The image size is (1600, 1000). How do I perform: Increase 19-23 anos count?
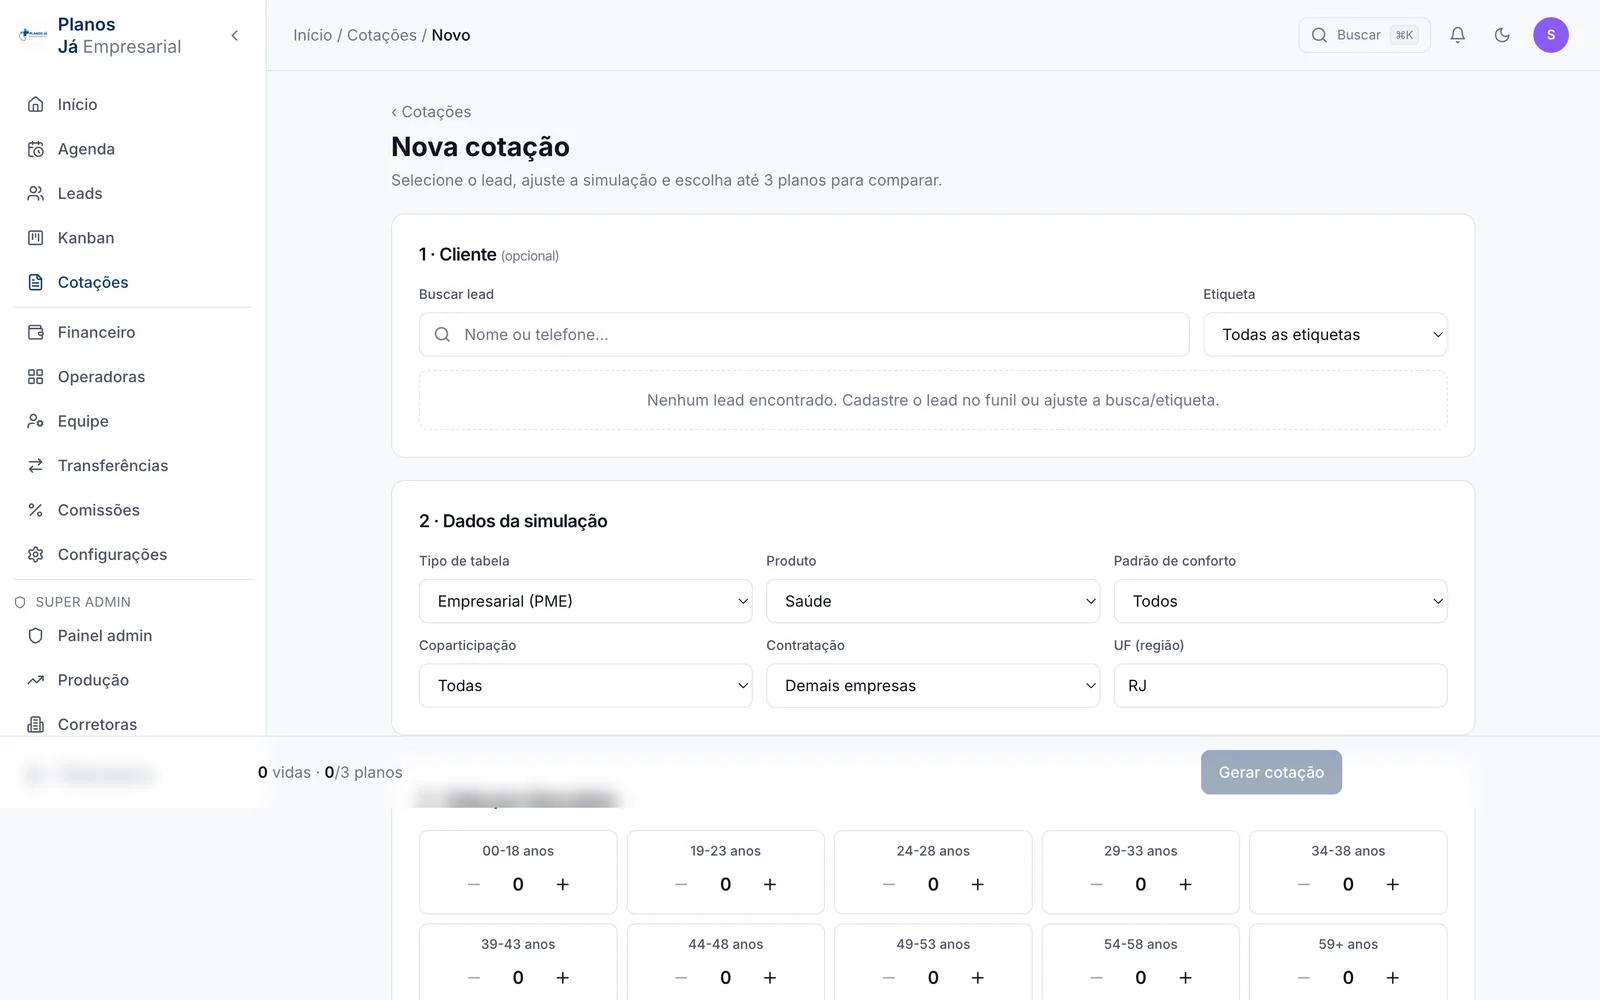click(770, 884)
